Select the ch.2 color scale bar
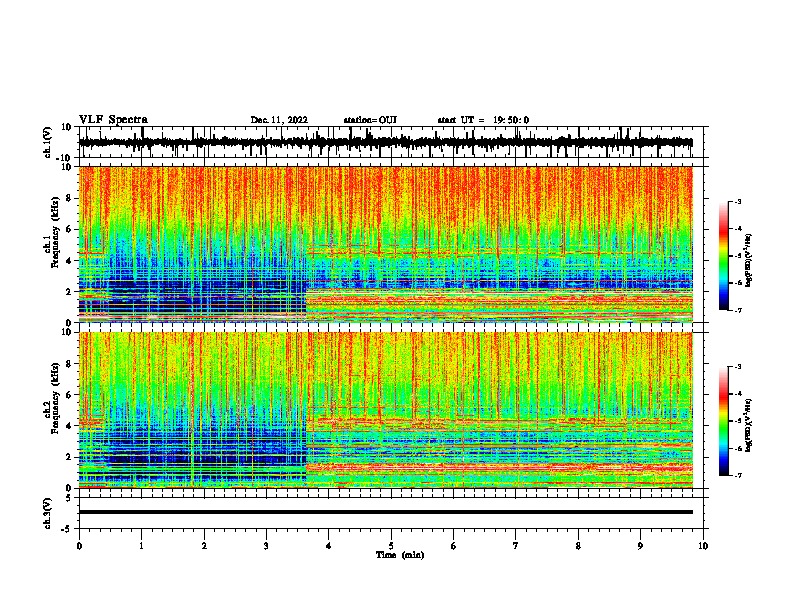The width and height of the screenshot is (792, 612). click(x=723, y=421)
